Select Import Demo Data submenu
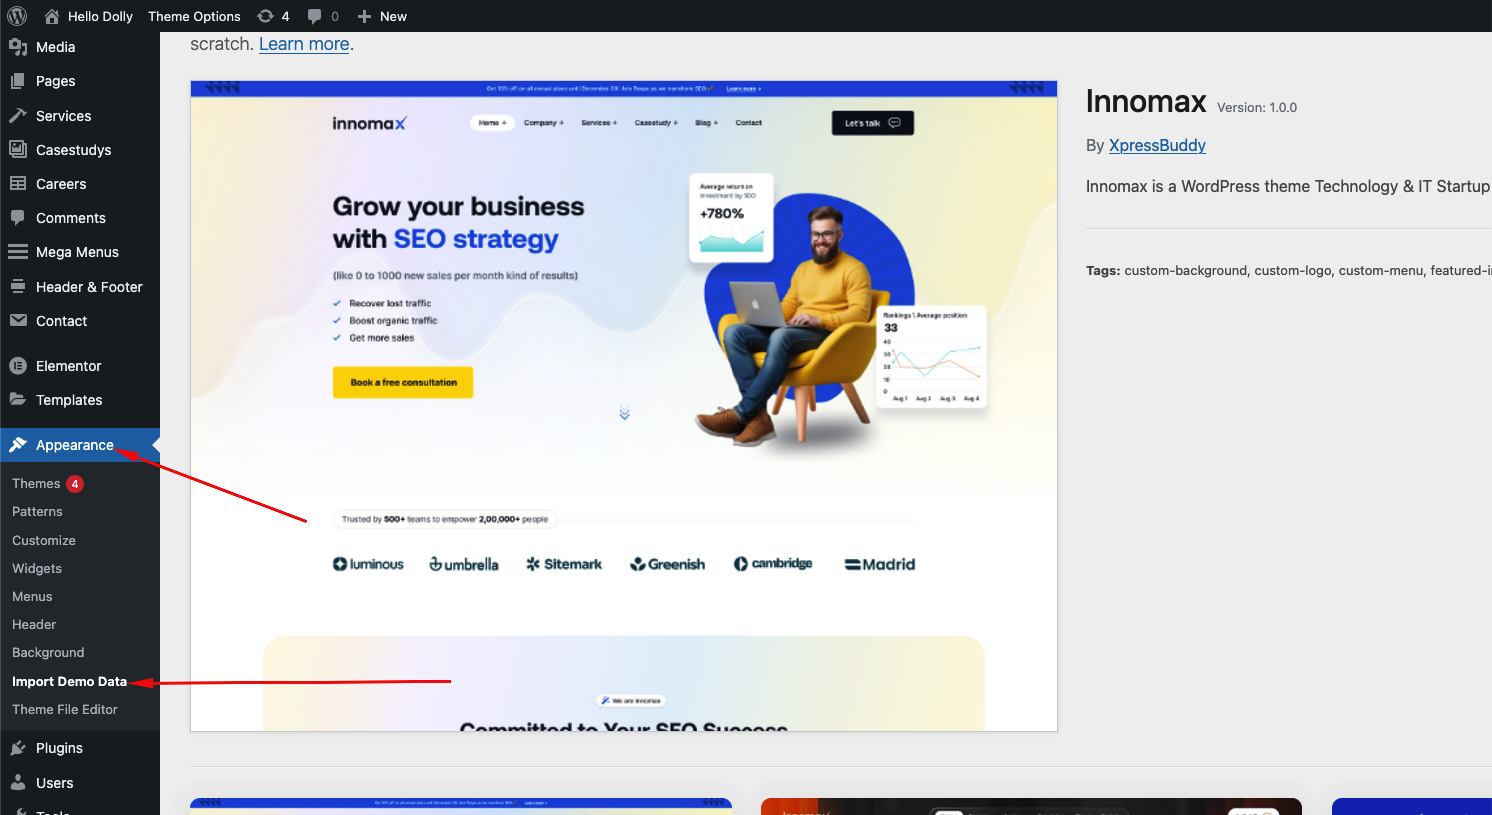 pyautogui.click(x=69, y=681)
